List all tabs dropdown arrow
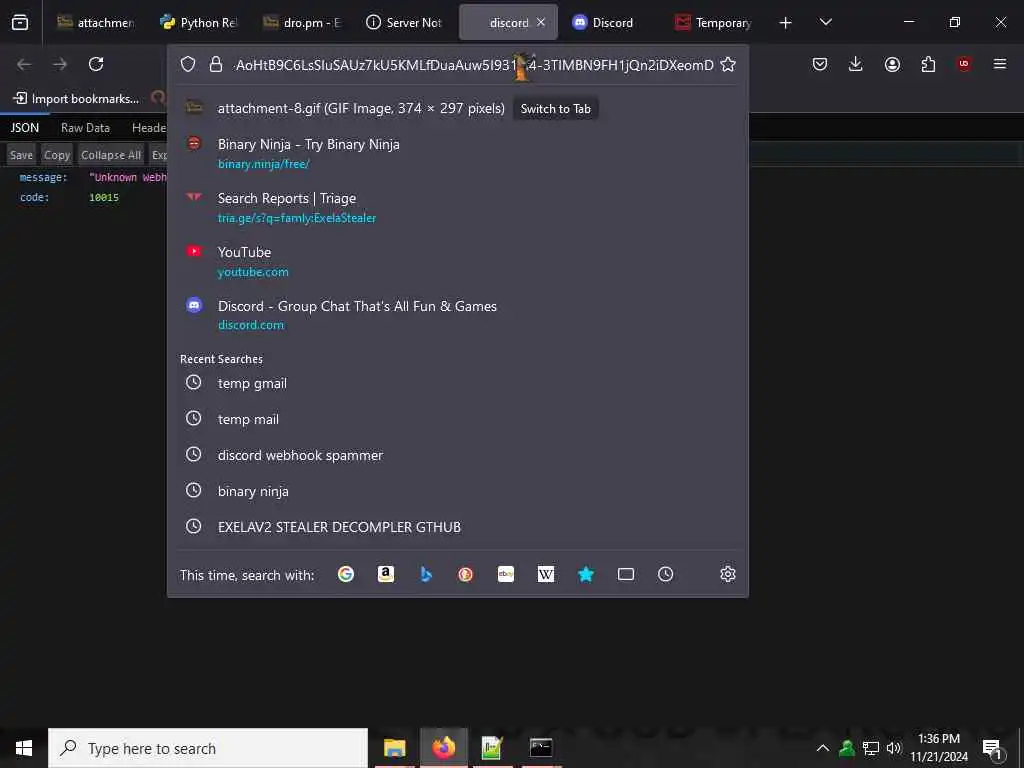This screenshot has height=768, width=1024. [x=825, y=23]
